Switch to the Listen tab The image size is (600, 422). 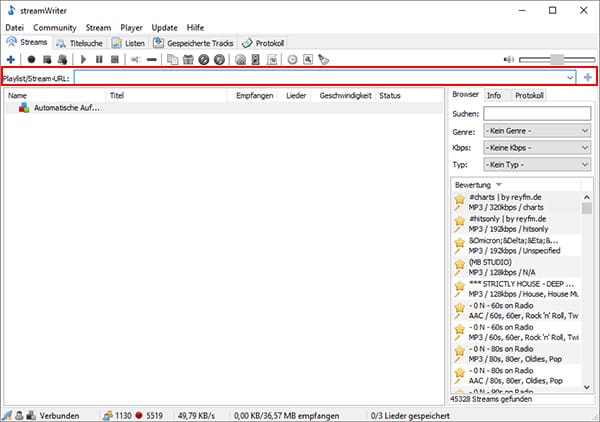(x=128, y=43)
